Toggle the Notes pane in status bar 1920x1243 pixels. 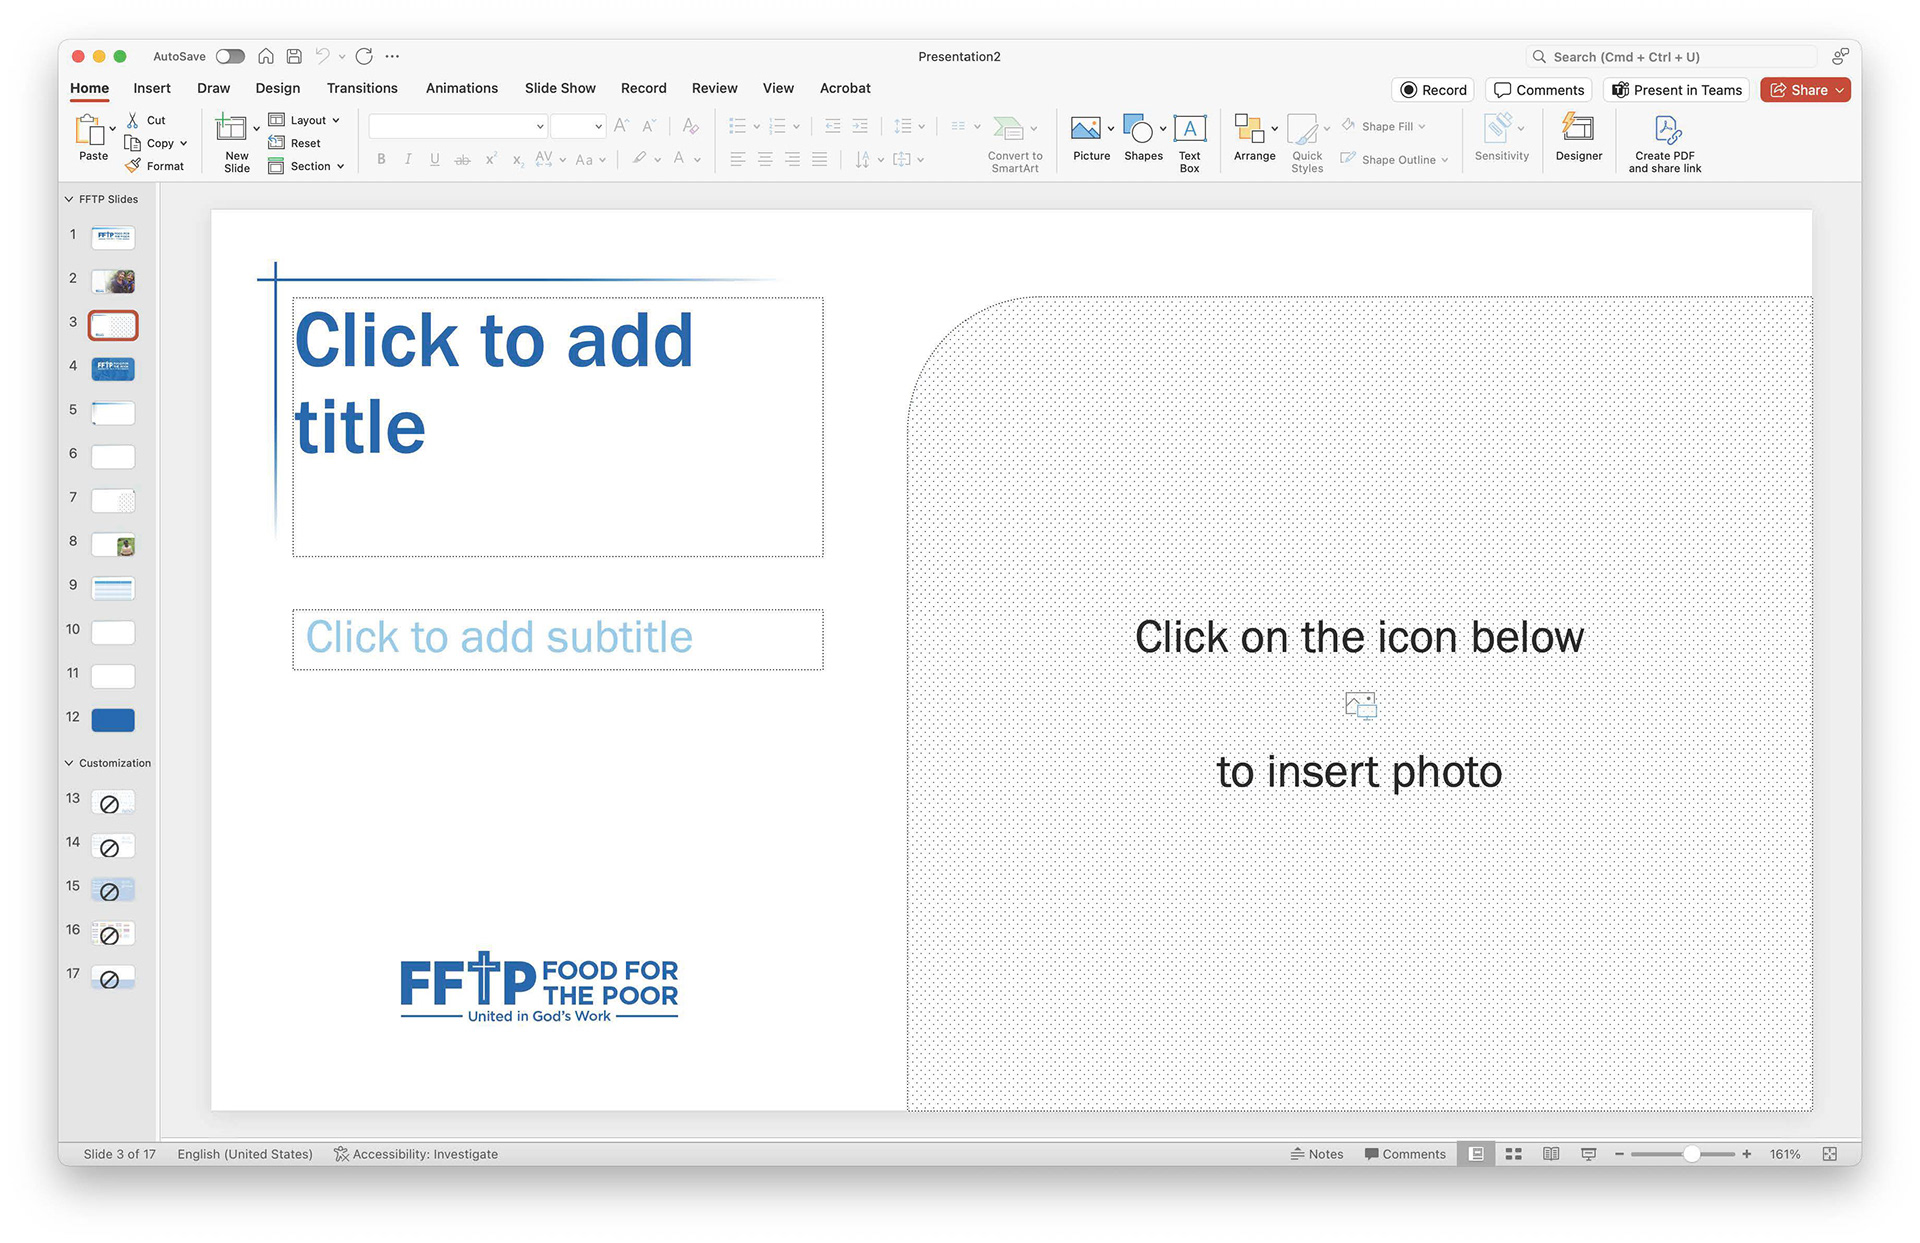pos(1316,1154)
